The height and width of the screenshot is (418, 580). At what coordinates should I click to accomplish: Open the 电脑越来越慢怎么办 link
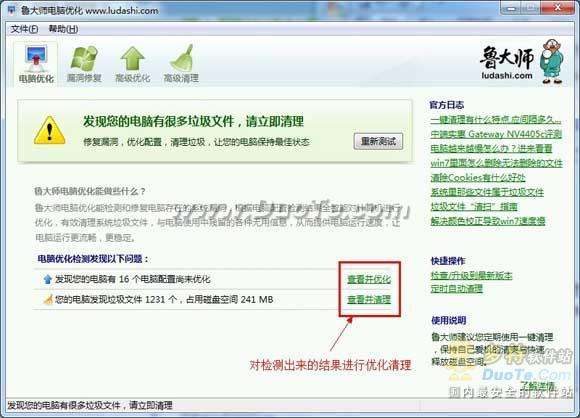(491, 149)
